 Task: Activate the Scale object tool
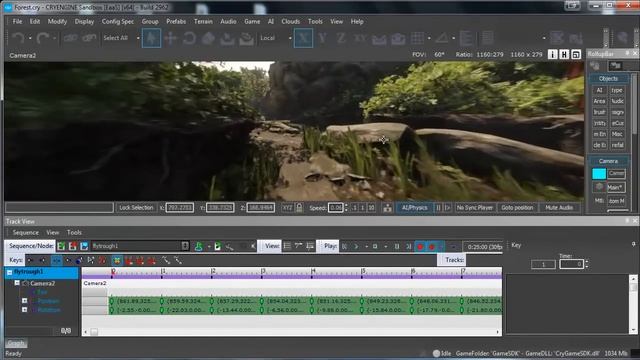[208, 38]
